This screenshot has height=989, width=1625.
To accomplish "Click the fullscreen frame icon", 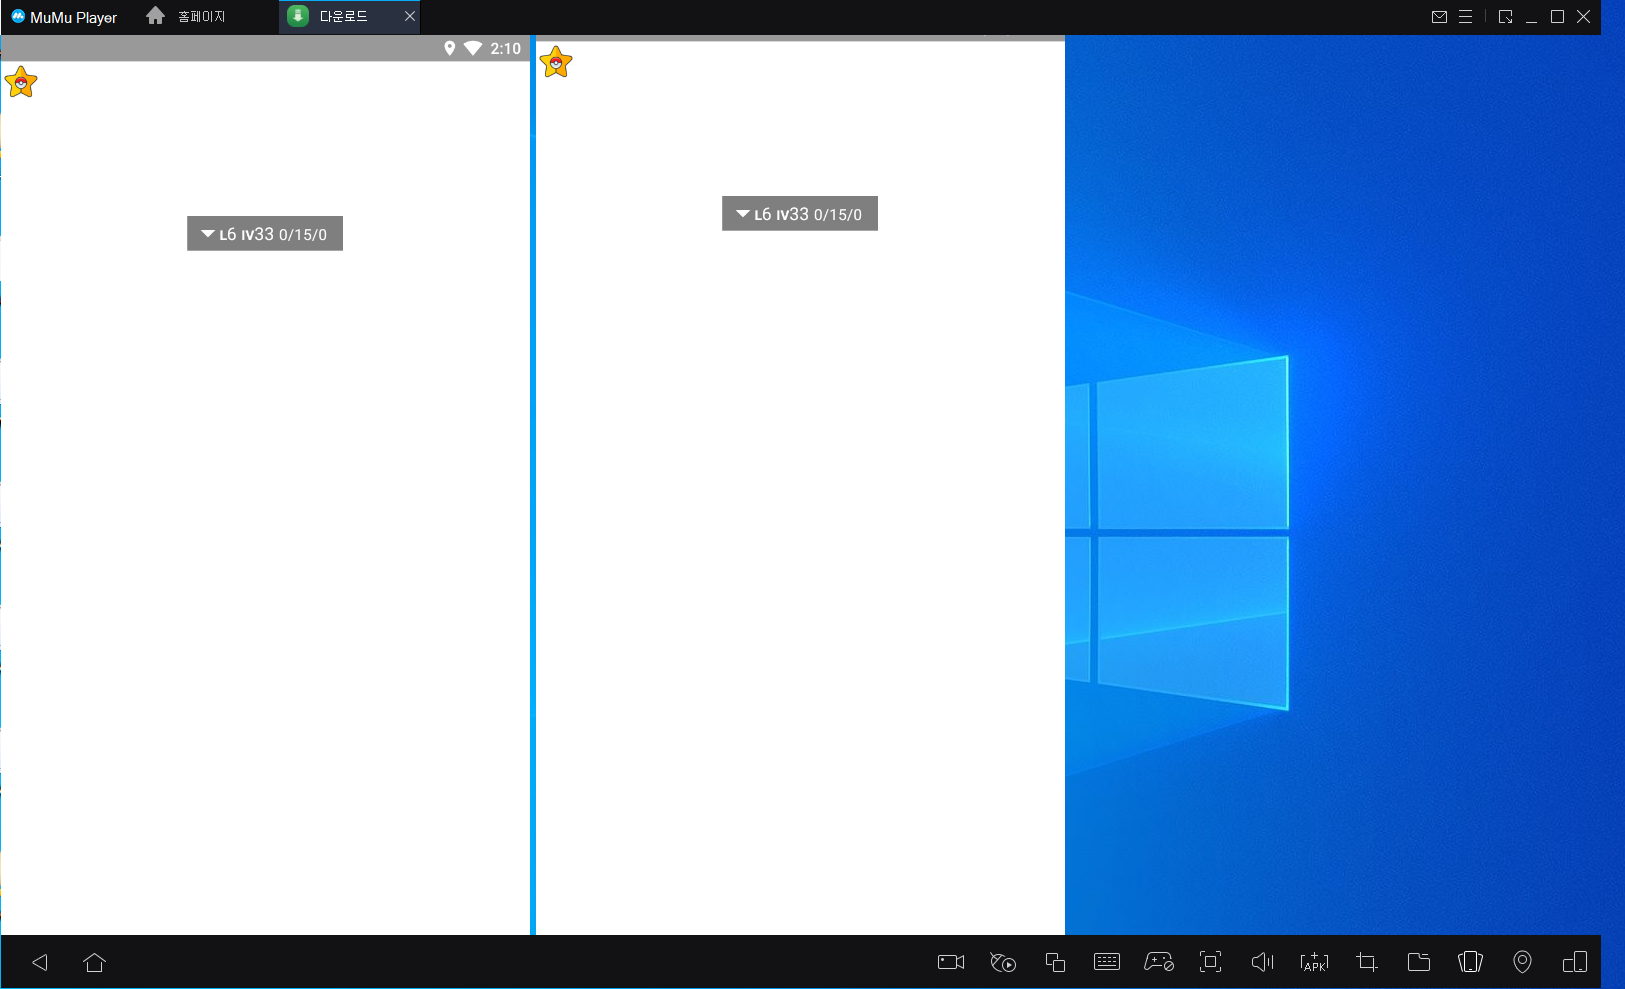I will (1210, 962).
